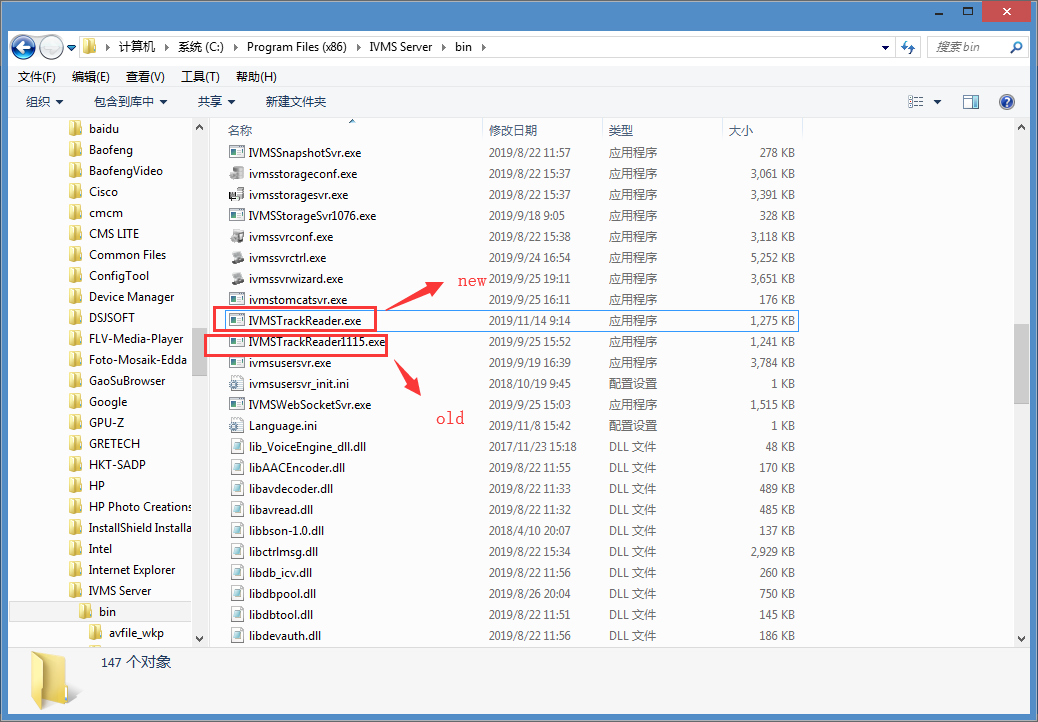
Task: Open the recent locations dropdown arrow
Action: point(71,48)
